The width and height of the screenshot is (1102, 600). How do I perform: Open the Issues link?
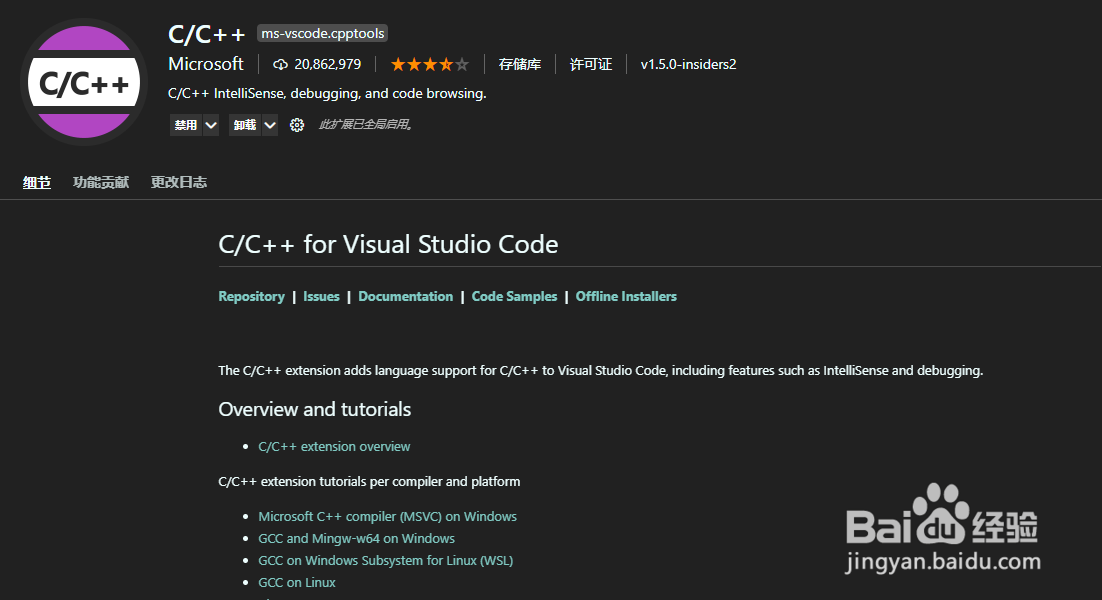click(321, 296)
